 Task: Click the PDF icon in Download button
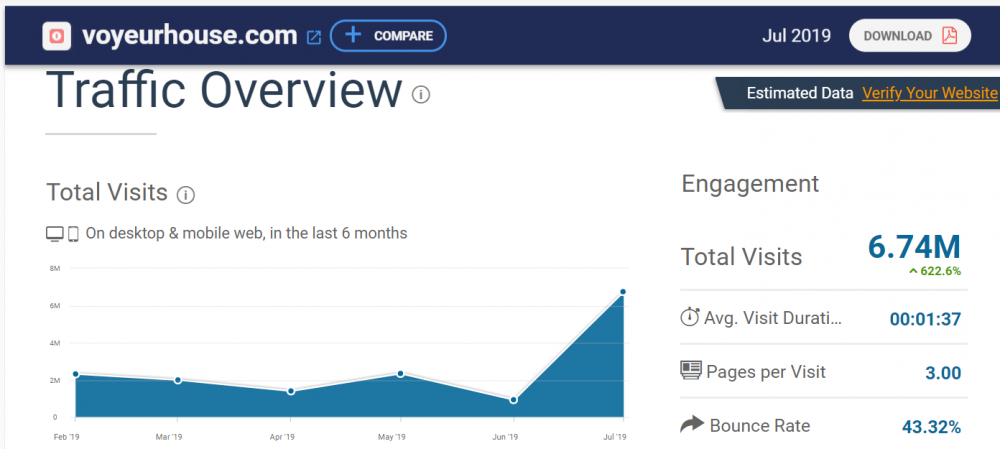948,36
